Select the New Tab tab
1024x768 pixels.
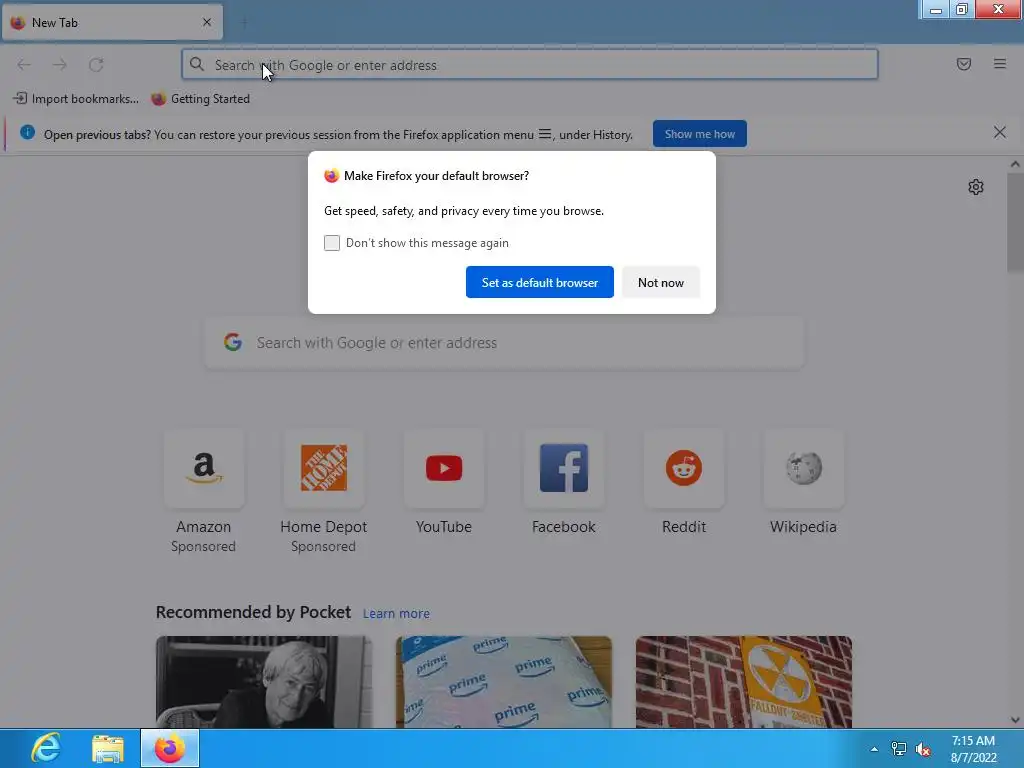coord(112,22)
